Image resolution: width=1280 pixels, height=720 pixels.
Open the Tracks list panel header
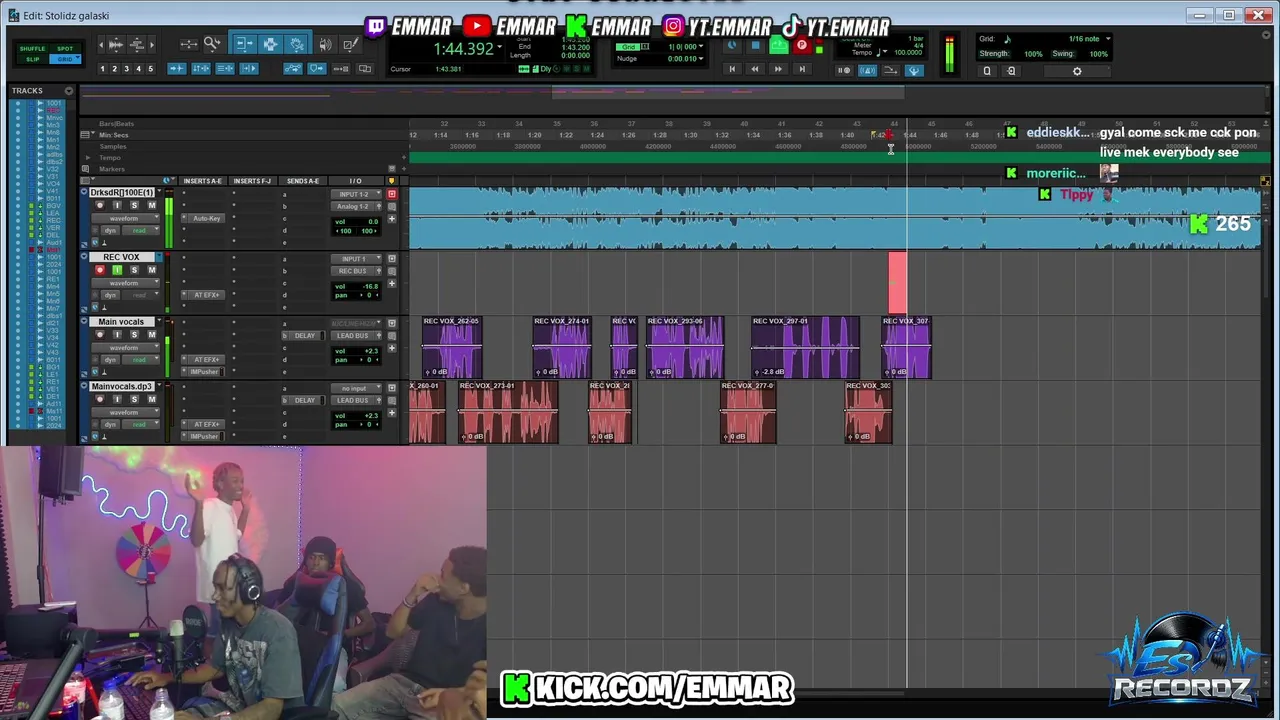[27, 90]
